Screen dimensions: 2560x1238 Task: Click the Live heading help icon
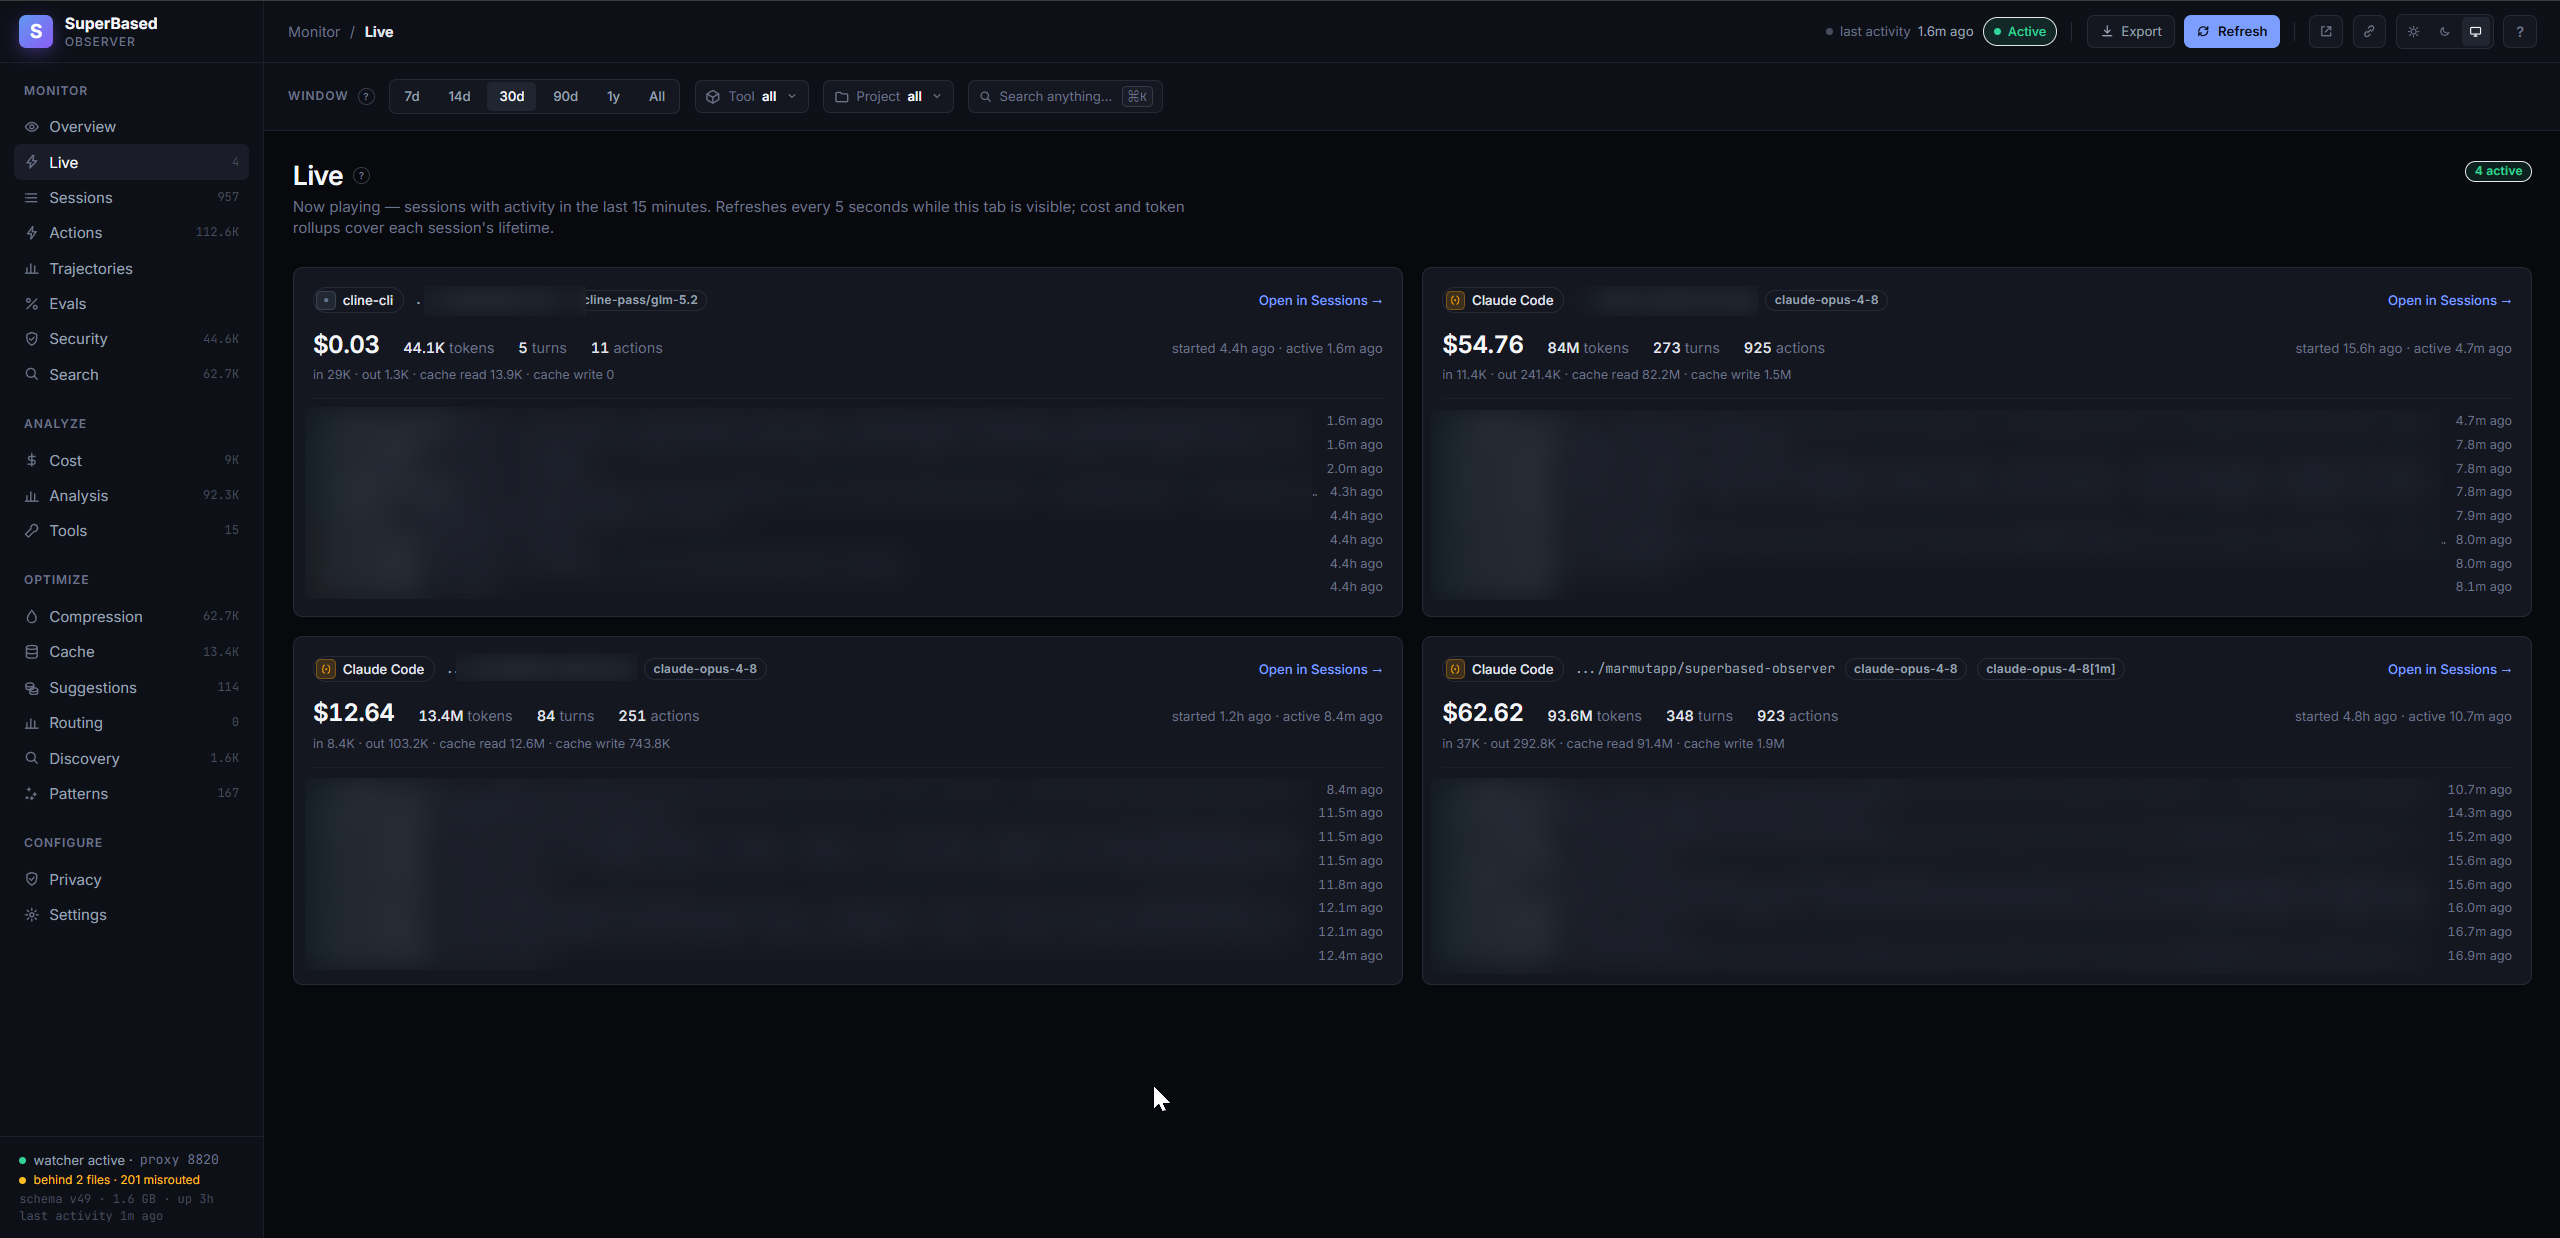point(362,176)
